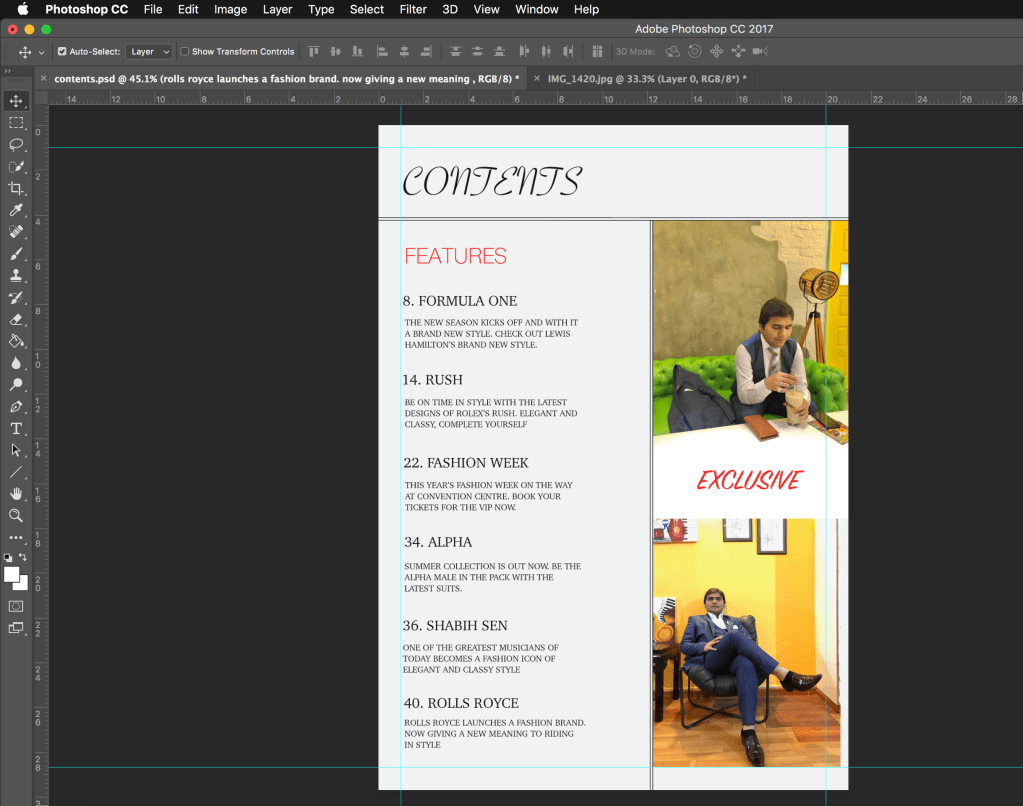
Task: Select the Lasso tool
Action: tap(16, 144)
